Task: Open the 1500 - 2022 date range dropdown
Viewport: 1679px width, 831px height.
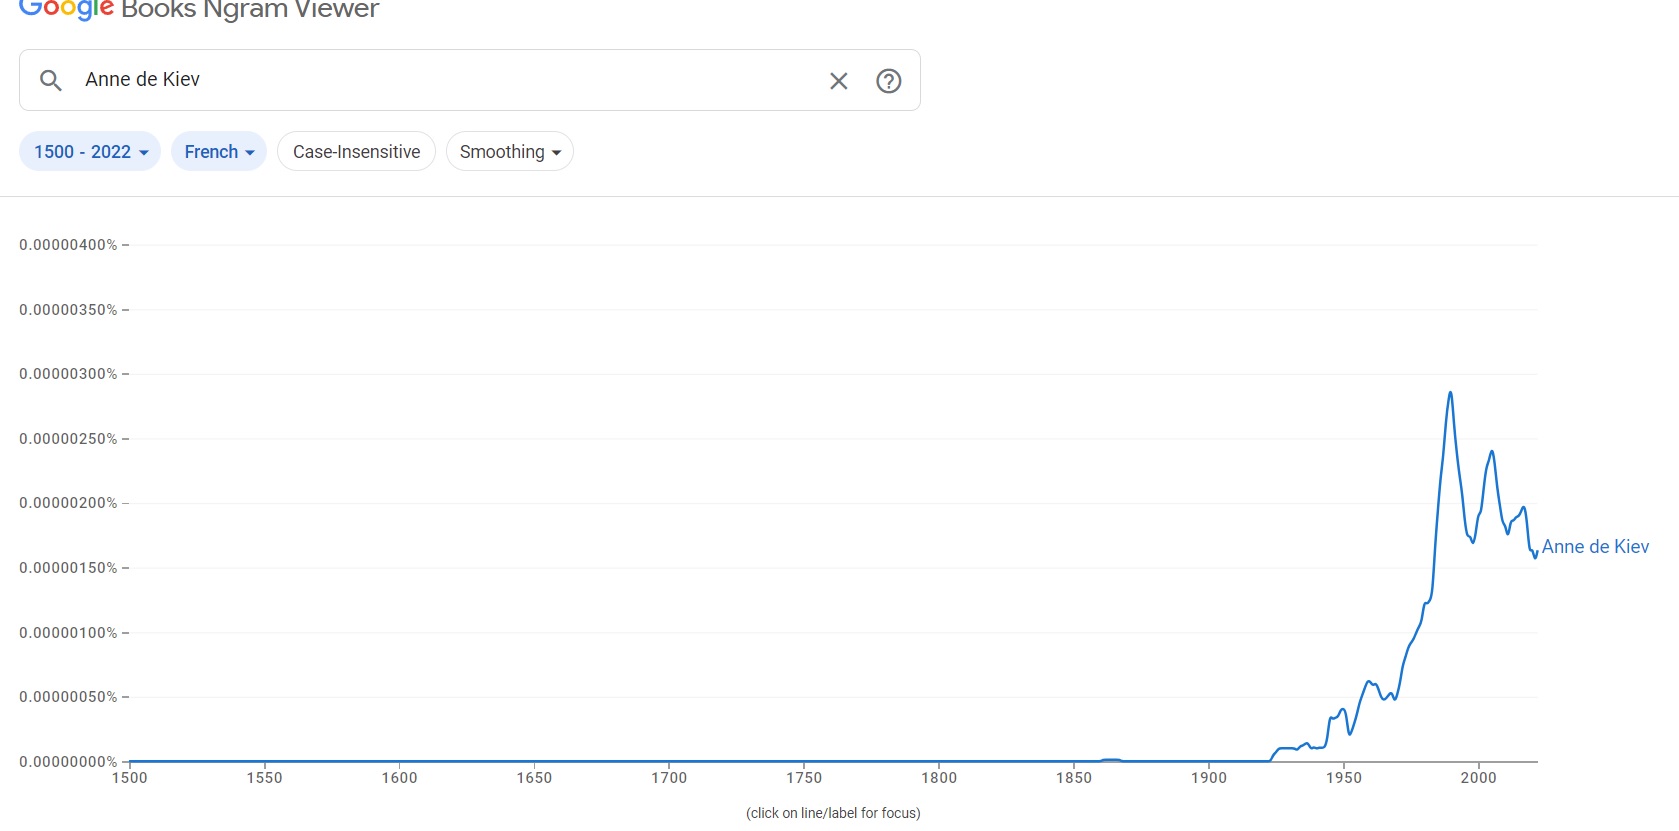Action: pyautogui.click(x=90, y=152)
